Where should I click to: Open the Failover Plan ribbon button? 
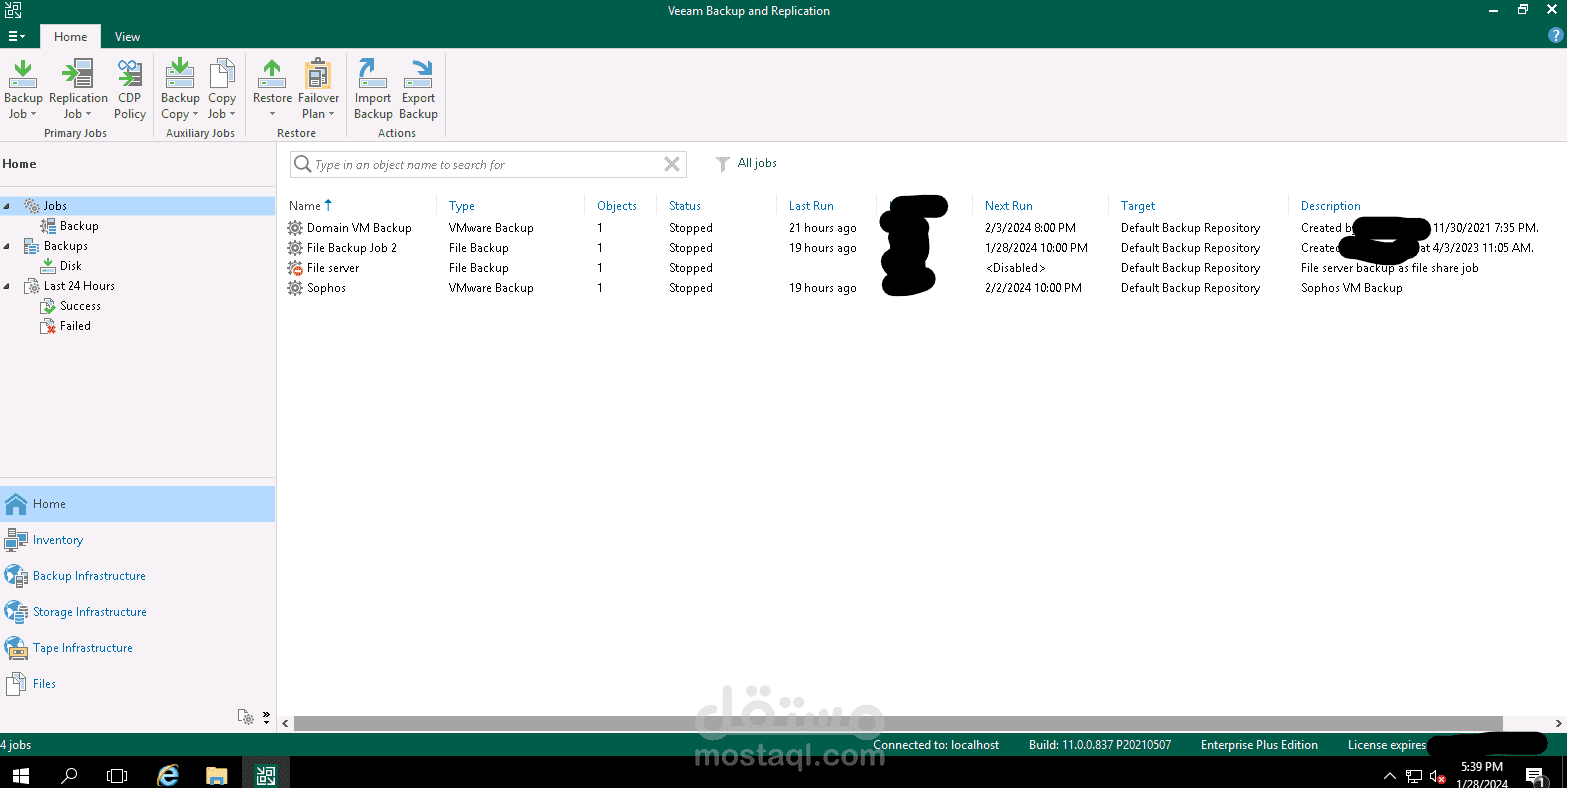coord(318,89)
